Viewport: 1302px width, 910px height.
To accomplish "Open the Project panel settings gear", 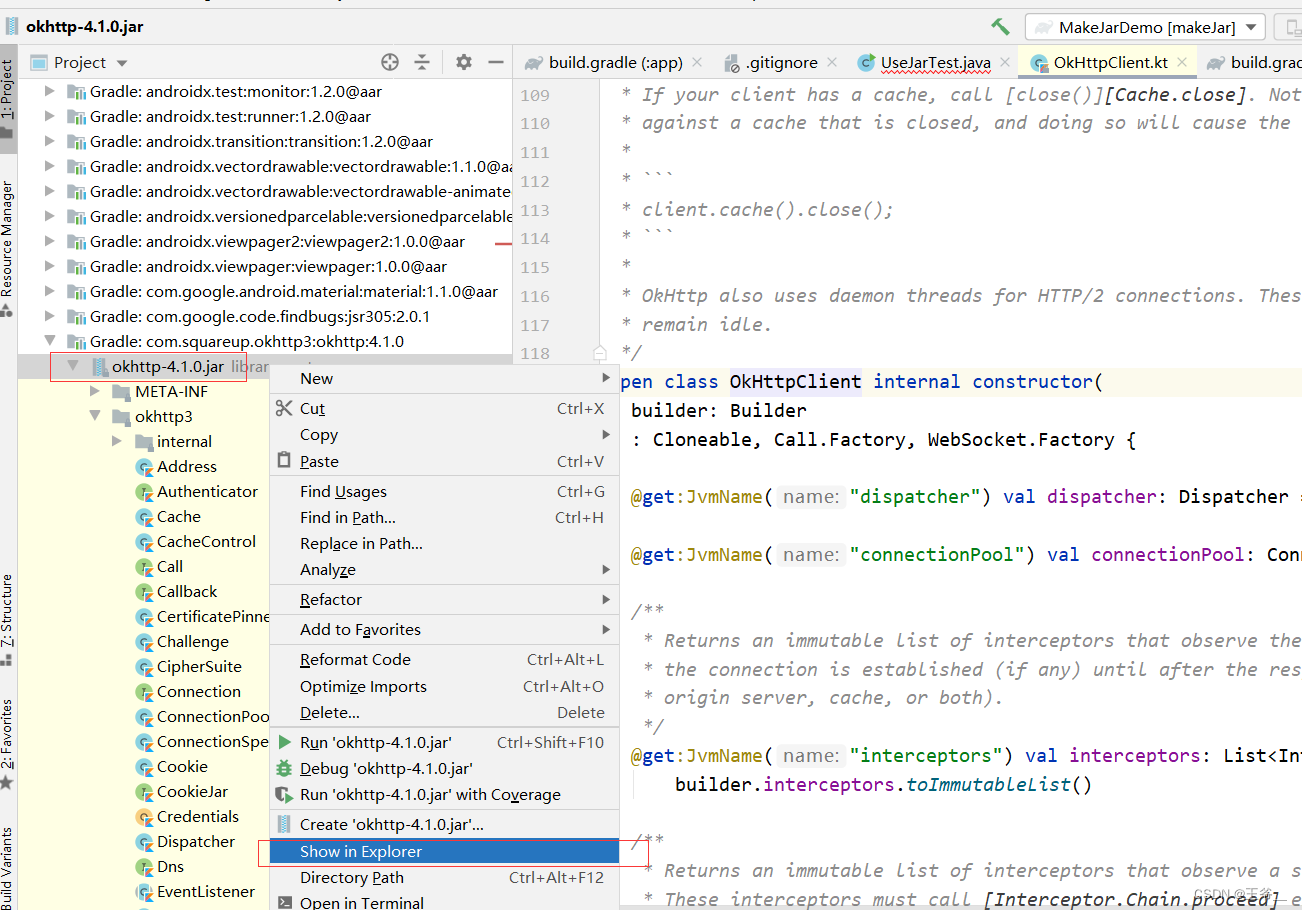I will pos(463,62).
